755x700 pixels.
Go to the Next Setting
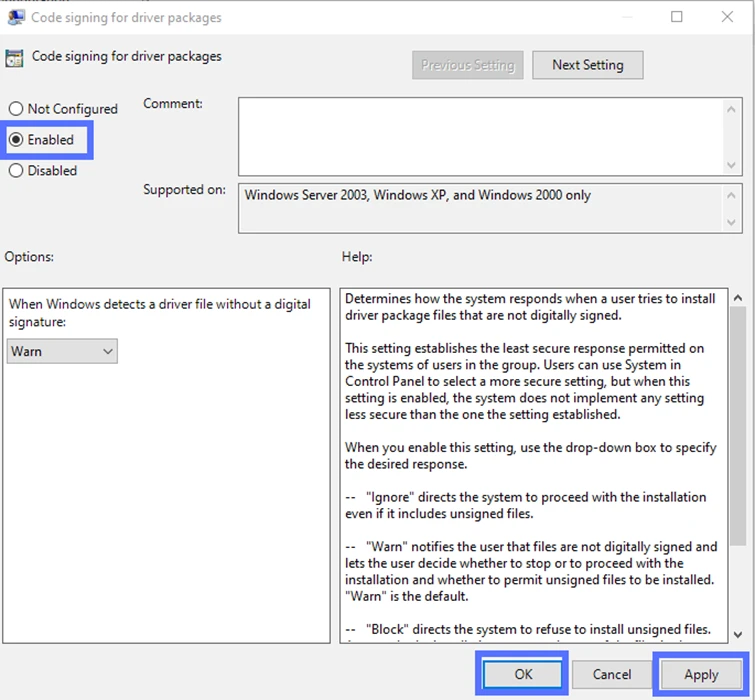(587, 65)
